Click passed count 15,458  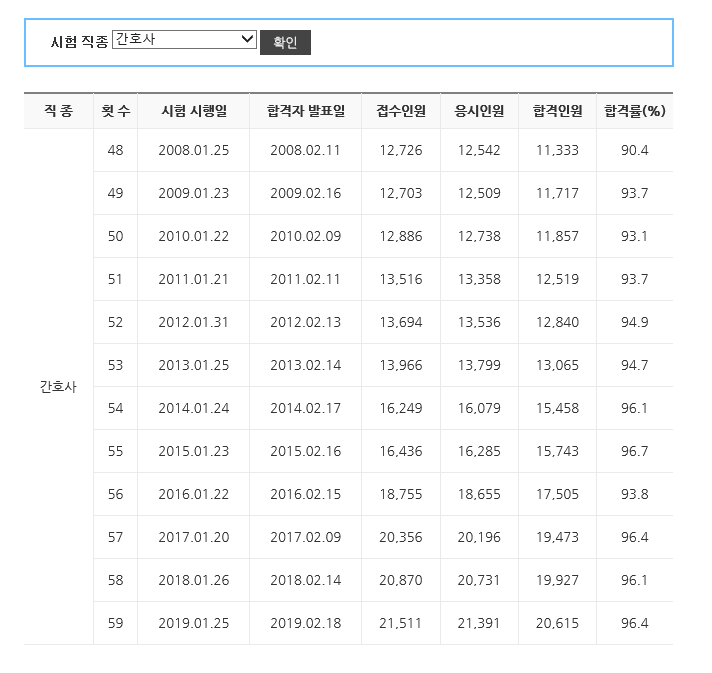(x=557, y=408)
